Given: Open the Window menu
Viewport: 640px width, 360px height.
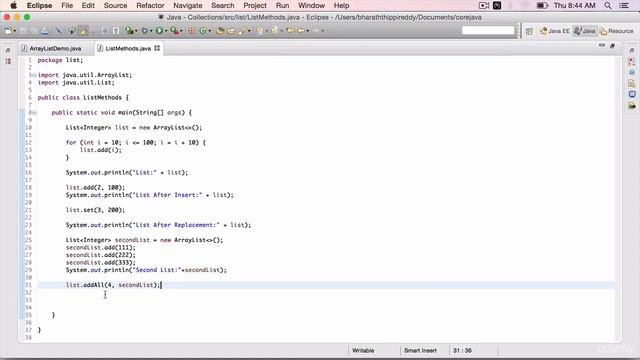Looking at the screenshot, I should (311, 5).
